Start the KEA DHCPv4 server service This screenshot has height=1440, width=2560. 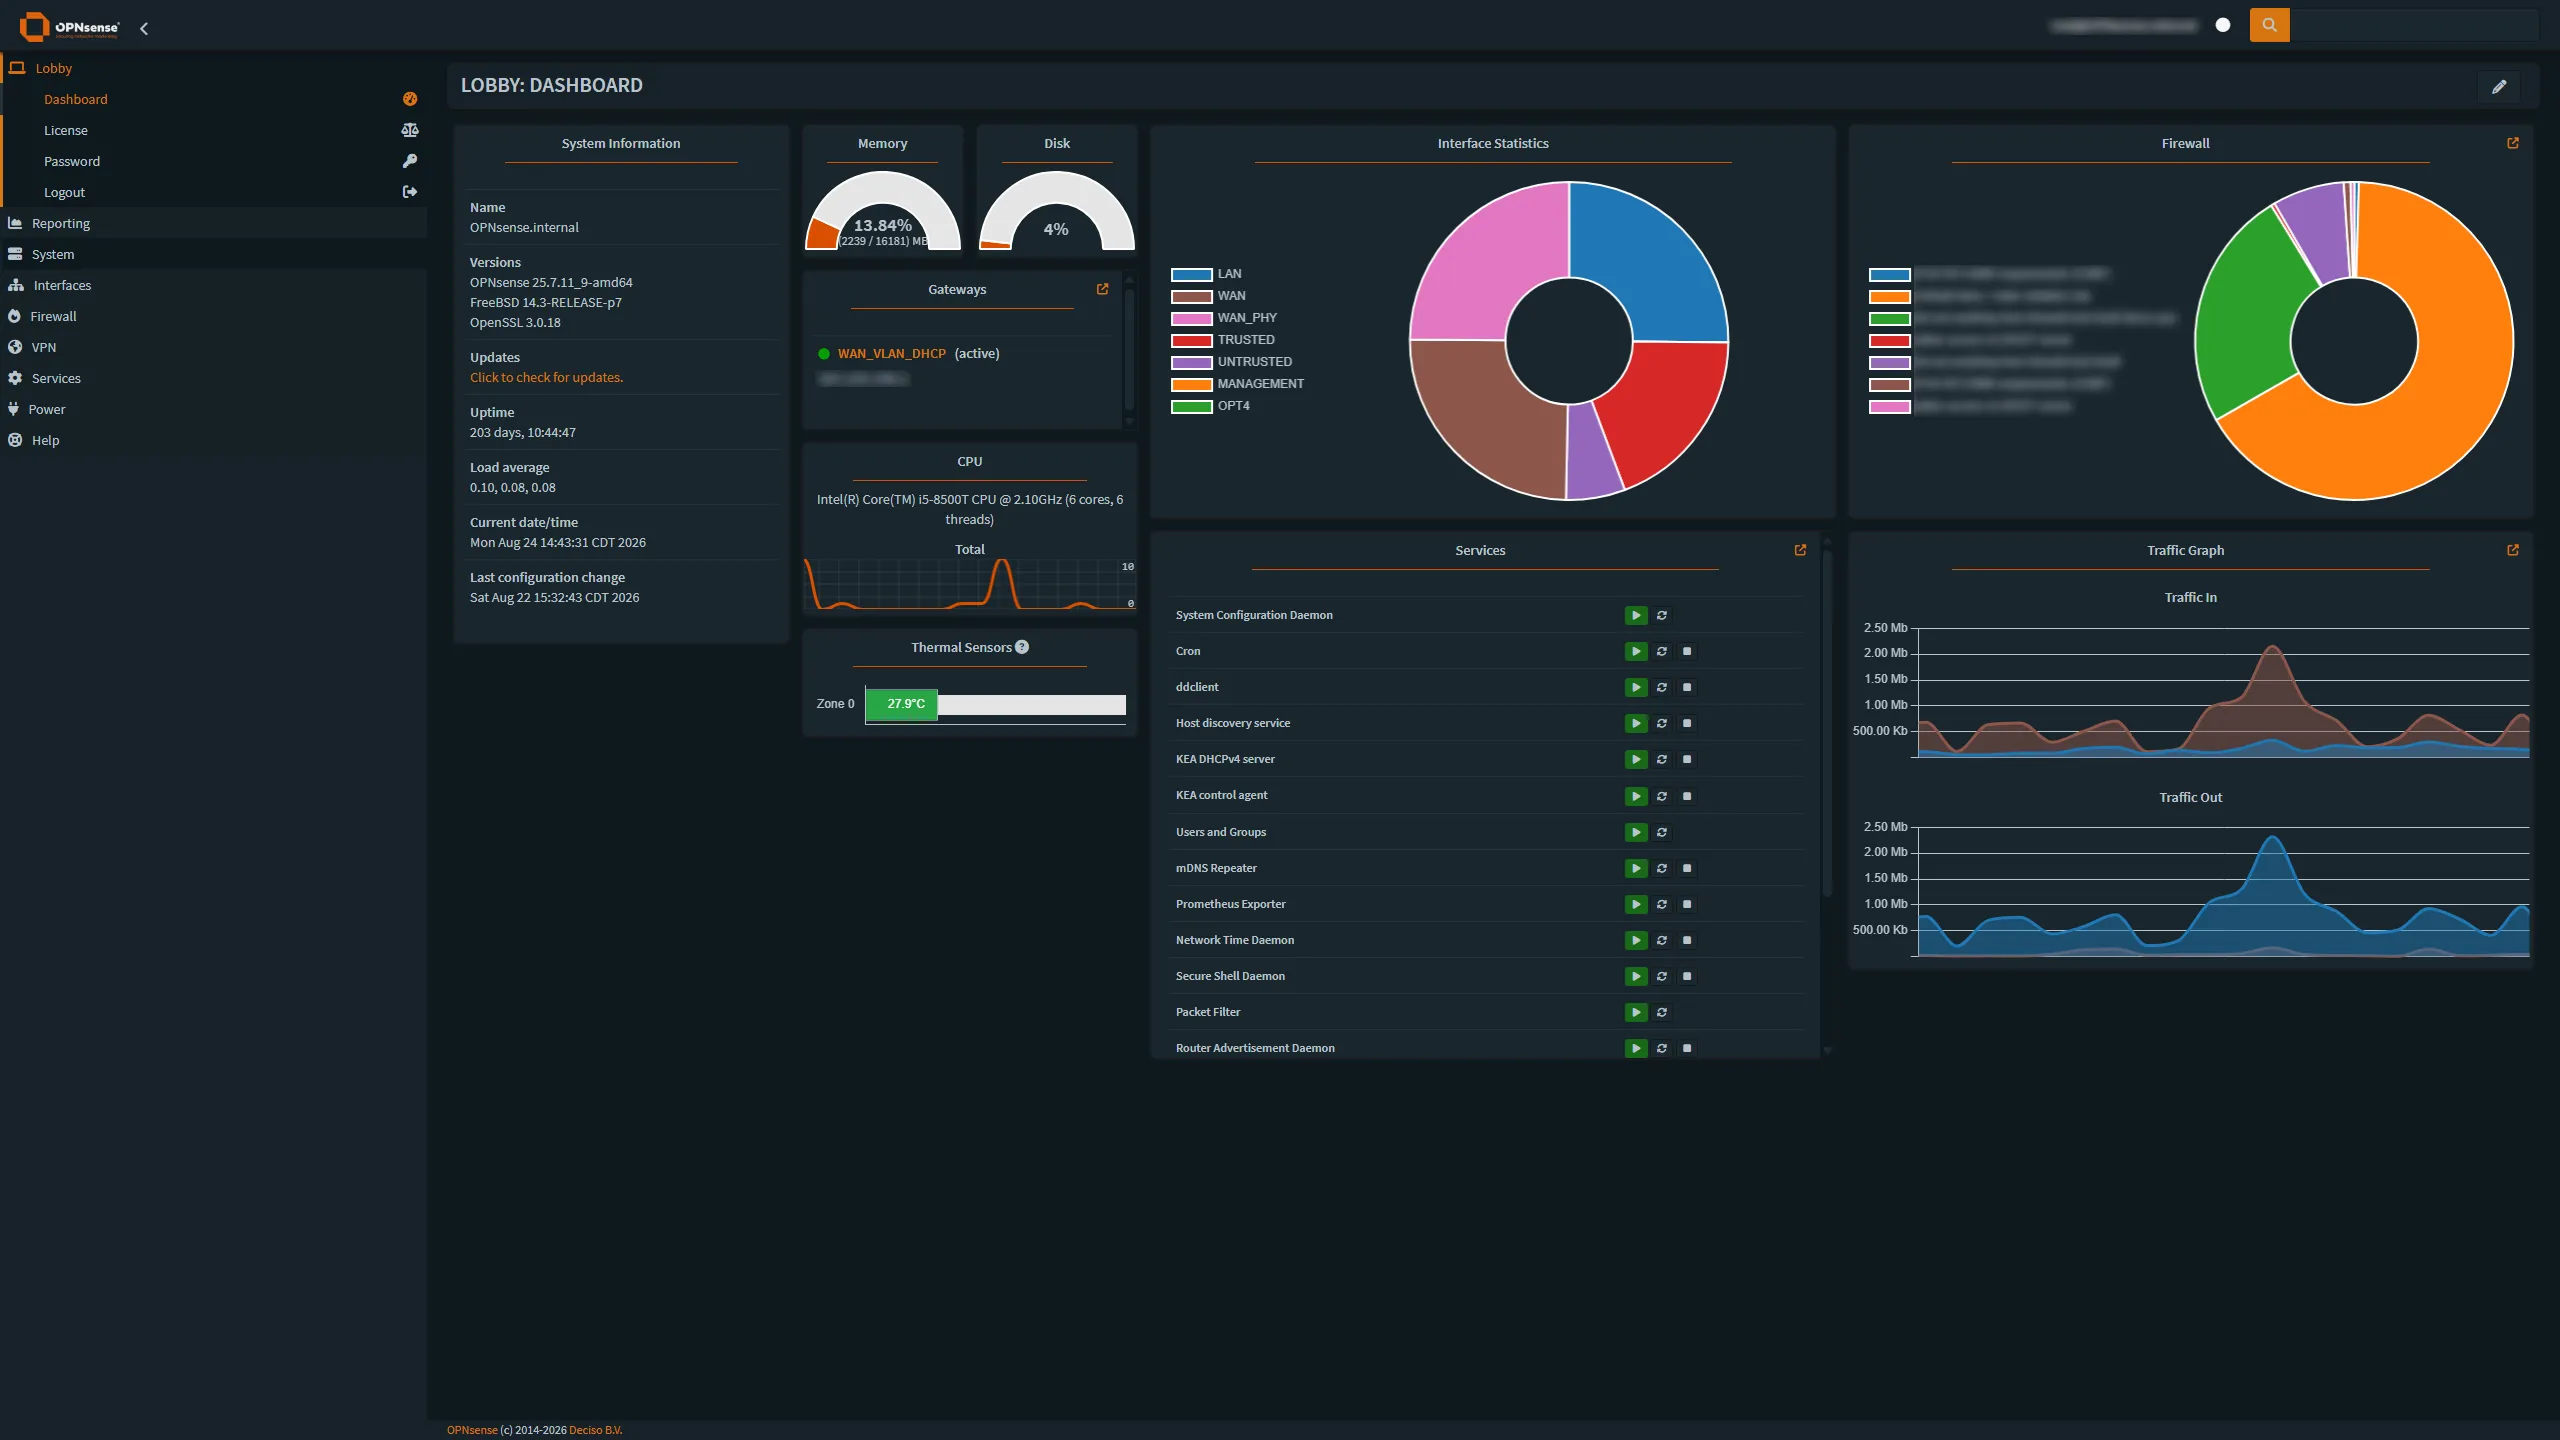(x=1636, y=759)
